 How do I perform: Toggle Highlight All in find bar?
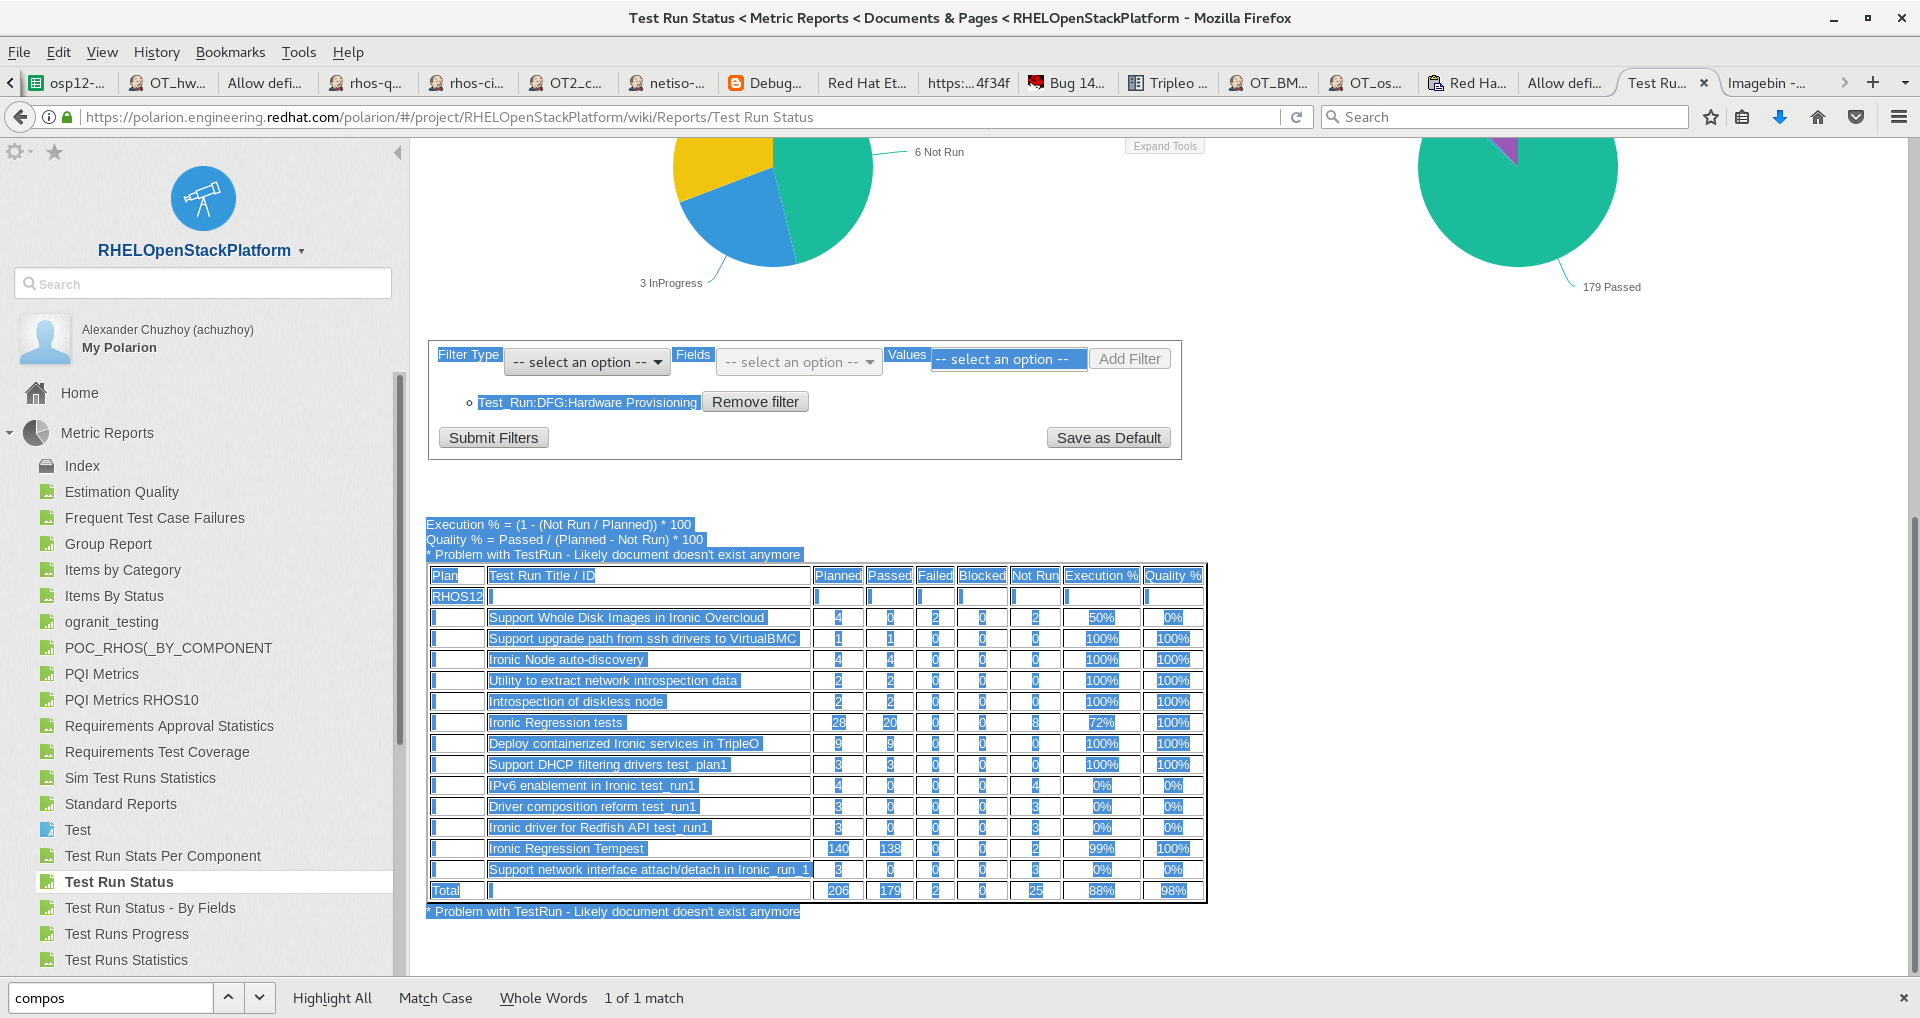[x=332, y=998]
